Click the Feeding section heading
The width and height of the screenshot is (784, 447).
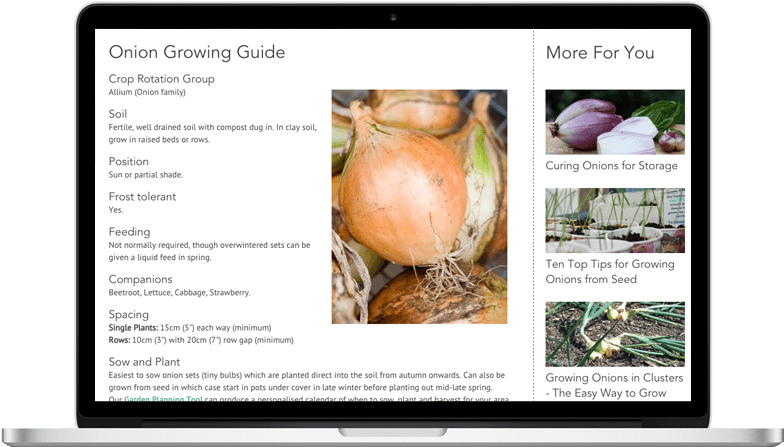click(x=129, y=232)
